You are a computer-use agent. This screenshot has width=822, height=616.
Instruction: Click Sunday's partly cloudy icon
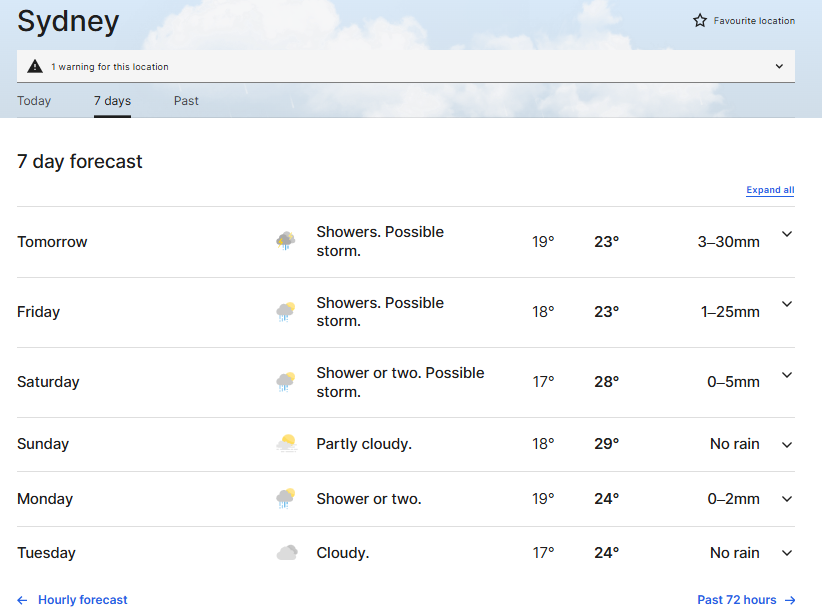point(286,444)
